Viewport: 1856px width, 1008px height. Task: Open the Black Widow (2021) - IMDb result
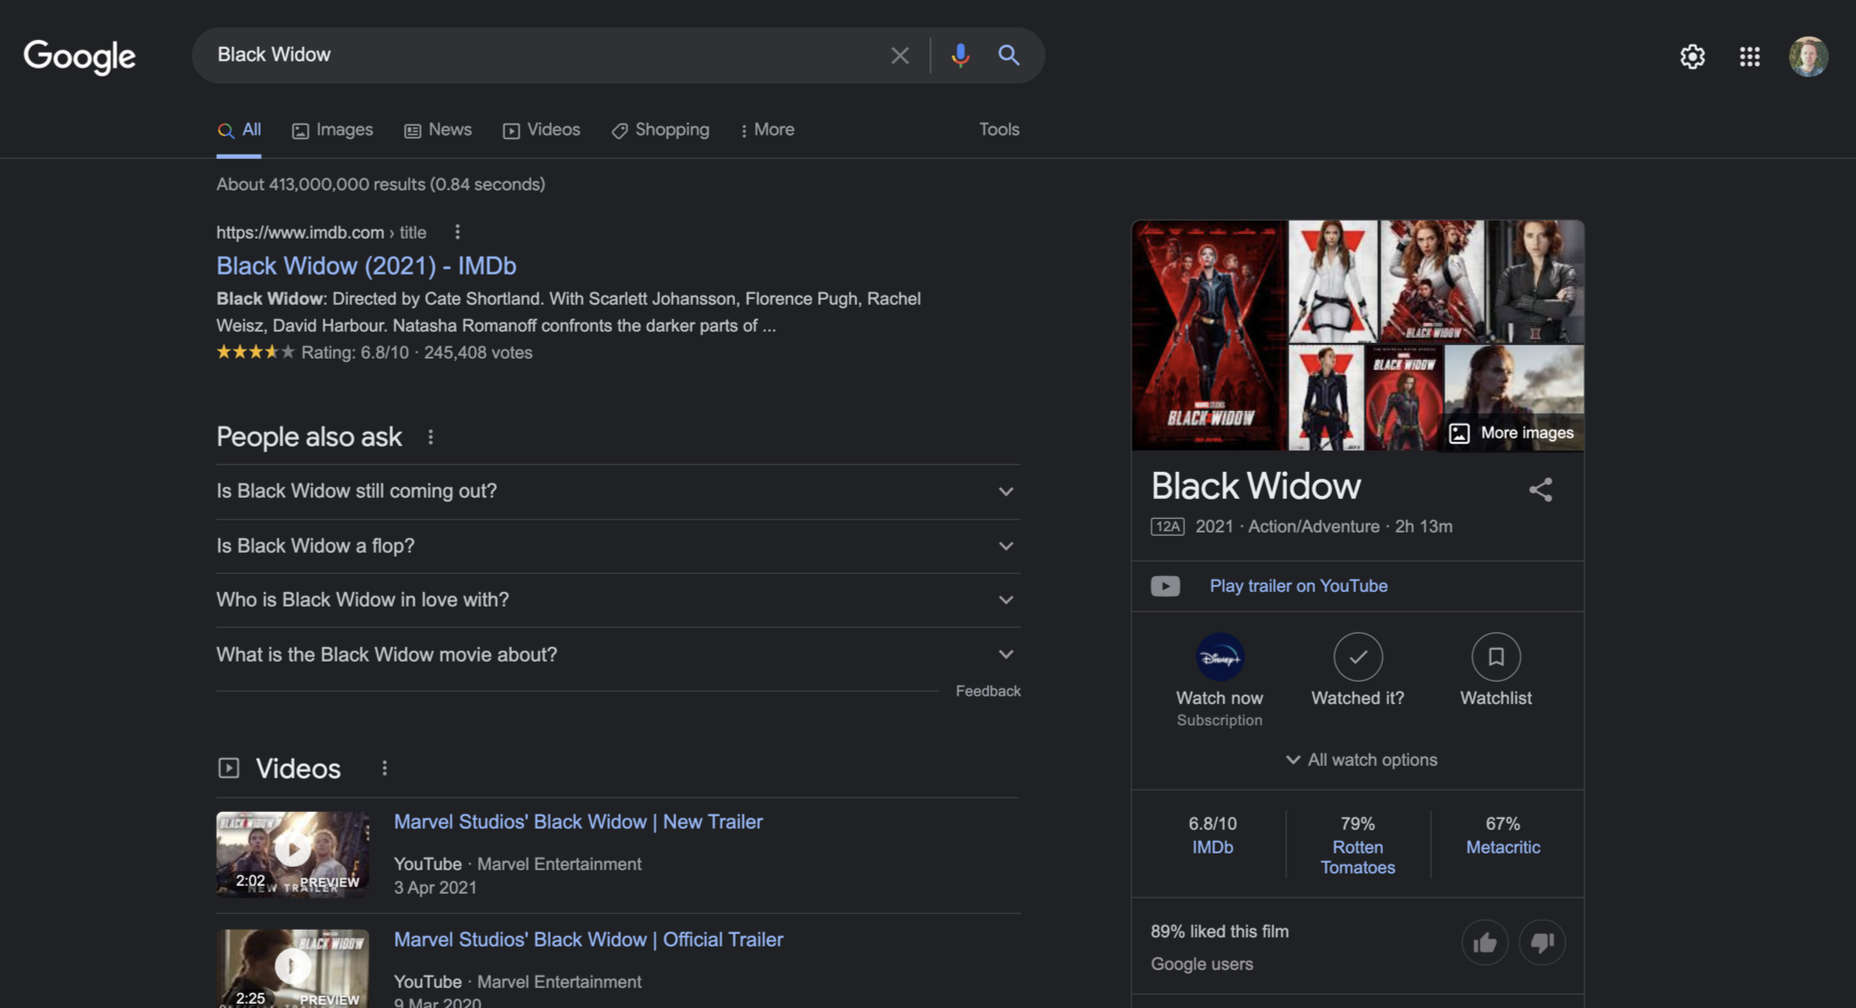pos(366,266)
